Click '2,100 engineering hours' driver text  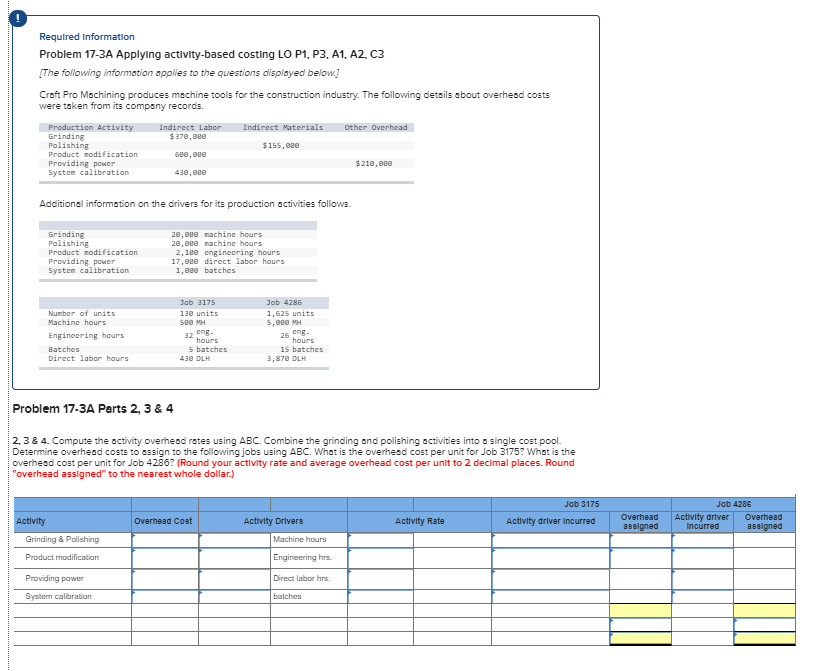(228, 252)
